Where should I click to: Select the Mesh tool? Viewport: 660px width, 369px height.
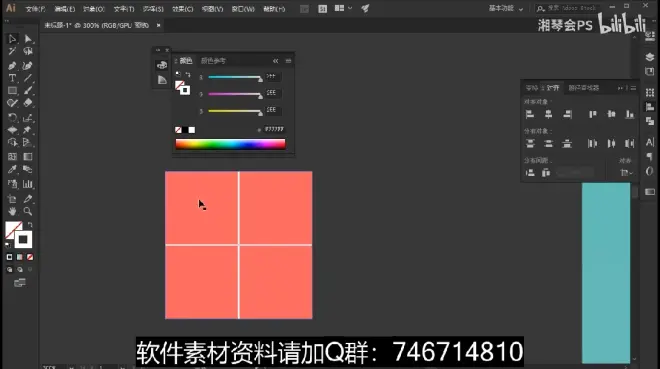pyautogui.click(x=12, y=157)
